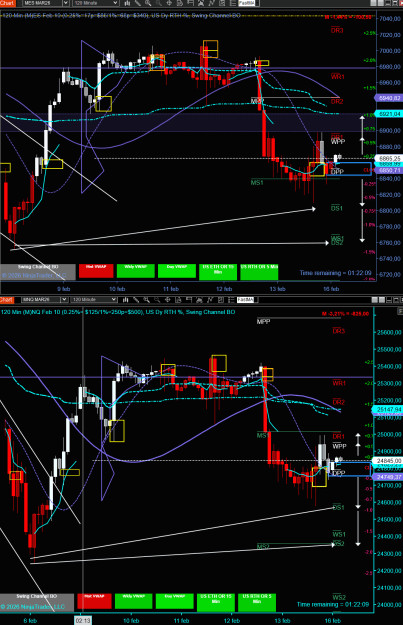
Task: Click cyan 6921.04 price marker on top axis
Action: click(x=389, y=114)
